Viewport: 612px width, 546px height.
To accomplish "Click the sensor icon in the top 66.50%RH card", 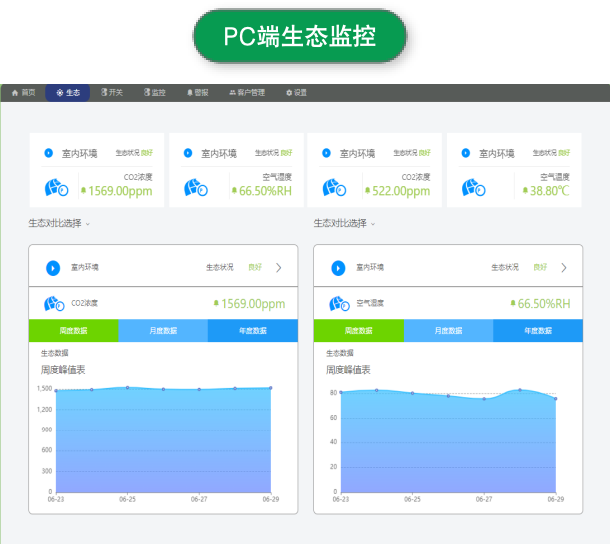I will 196,188.
